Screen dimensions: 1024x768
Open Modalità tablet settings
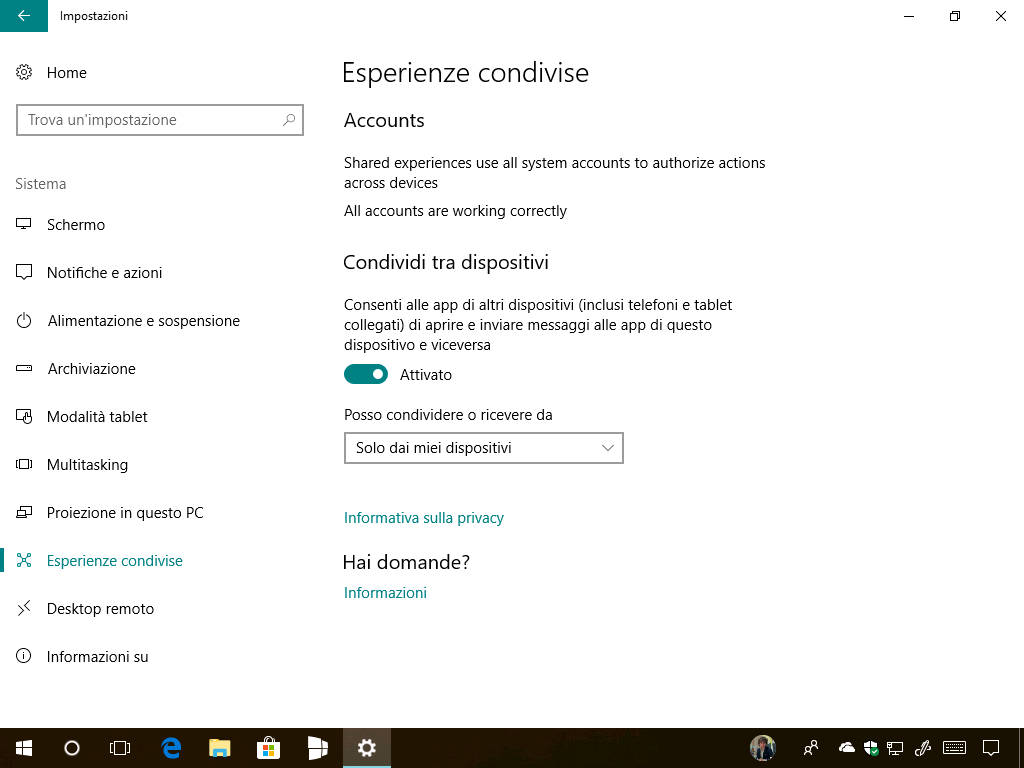[97, 417]
